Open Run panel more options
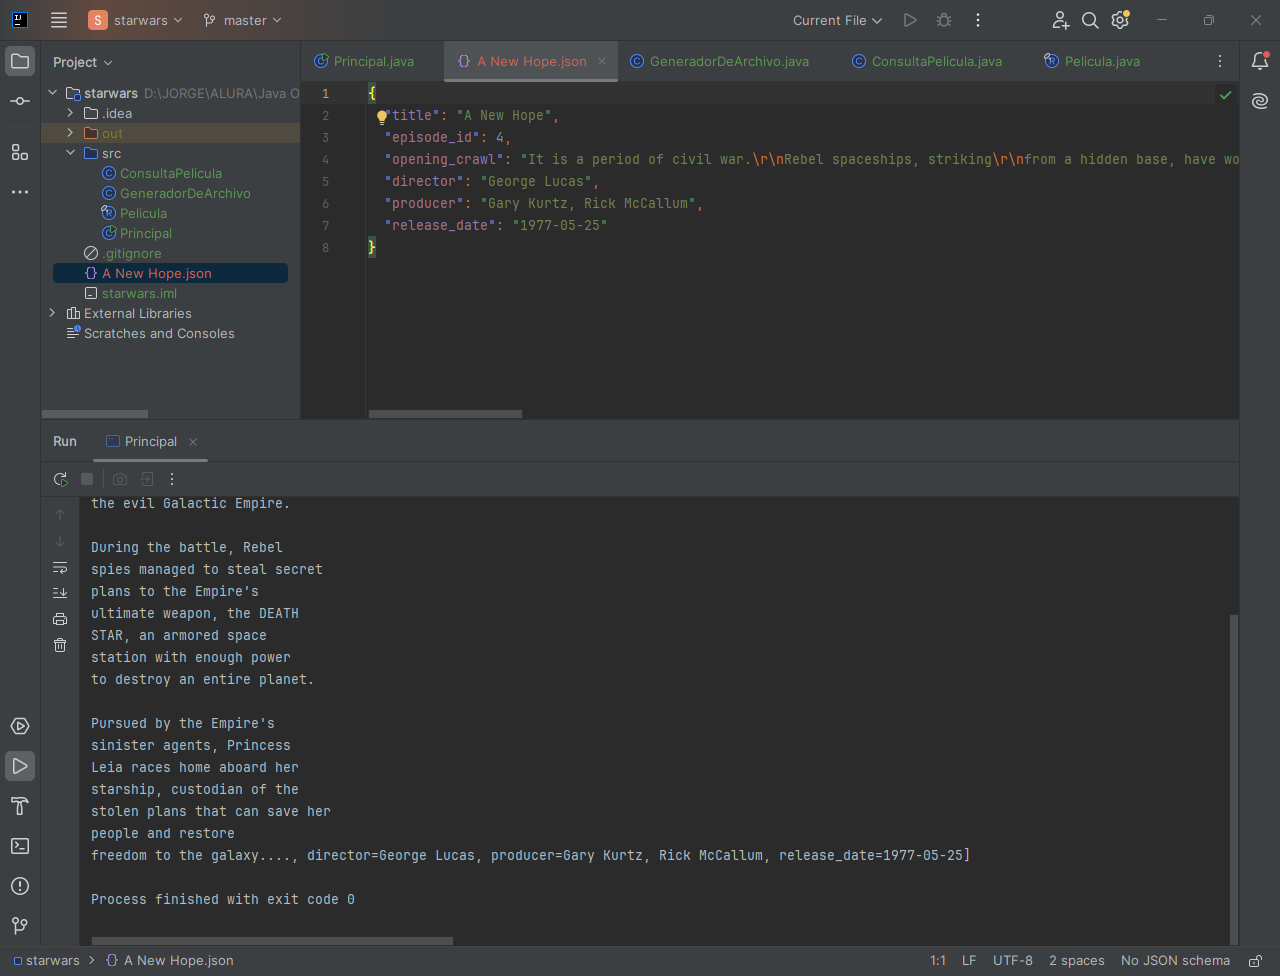1280x976 pixels. click(x=172, y=479)
